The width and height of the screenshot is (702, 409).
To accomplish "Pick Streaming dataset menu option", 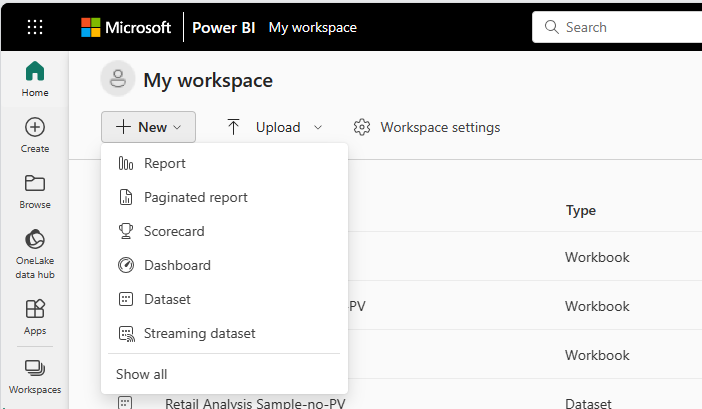I will 199,333.
